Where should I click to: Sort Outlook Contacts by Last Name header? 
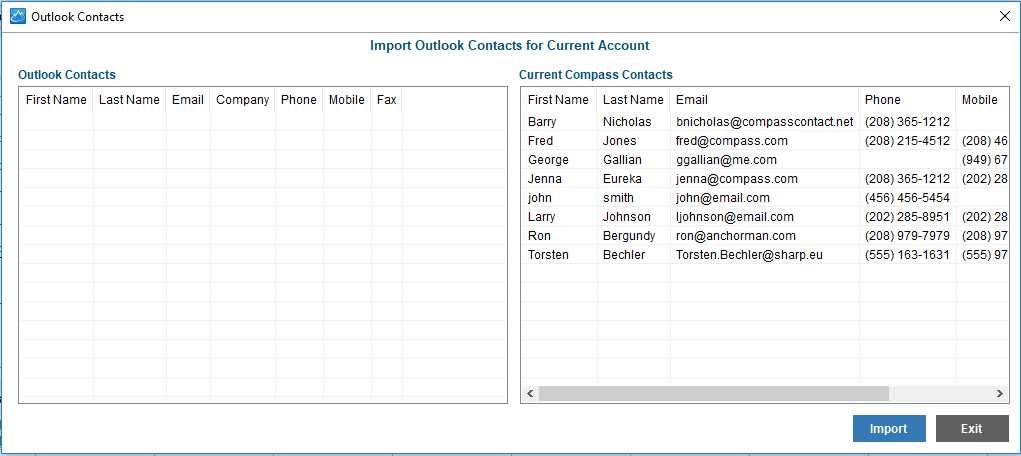tap(129, 100)
